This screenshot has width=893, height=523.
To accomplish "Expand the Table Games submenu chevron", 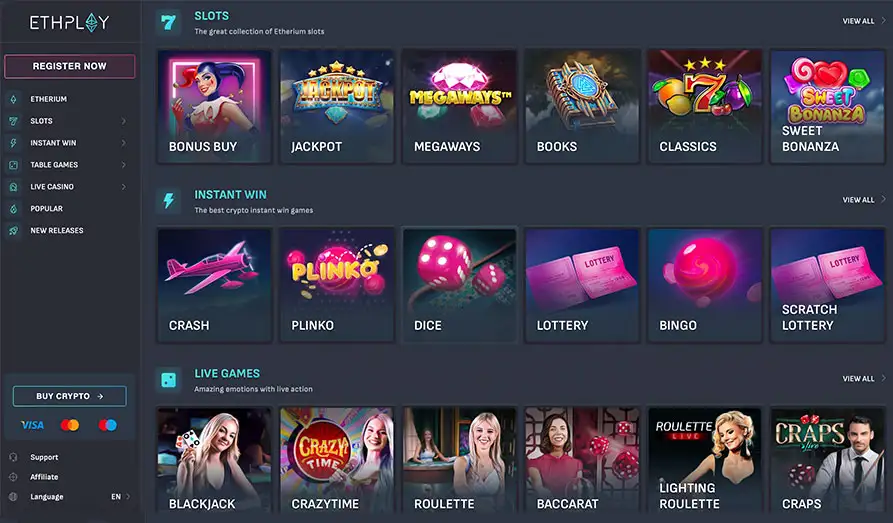I will pos(124,165).
